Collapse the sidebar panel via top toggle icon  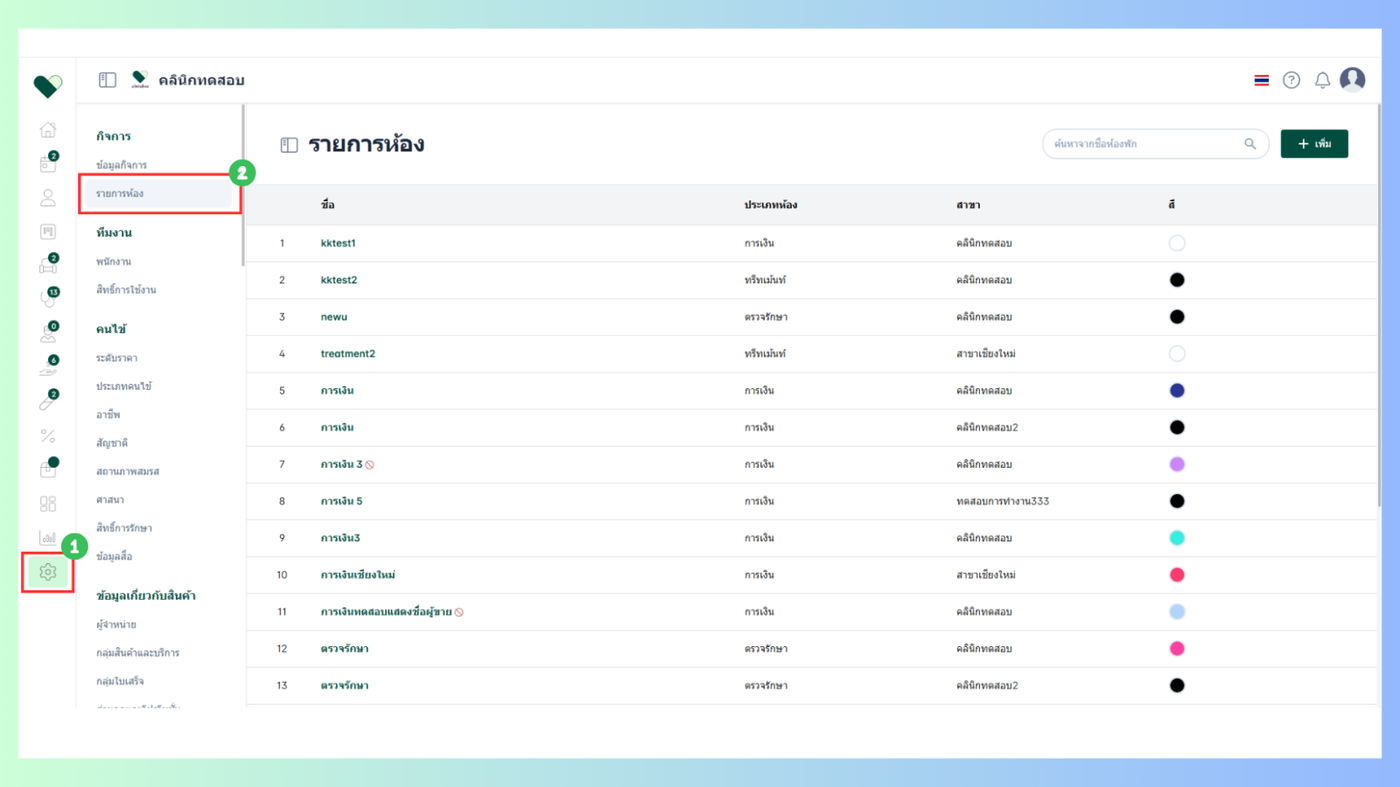coord(107,80)
